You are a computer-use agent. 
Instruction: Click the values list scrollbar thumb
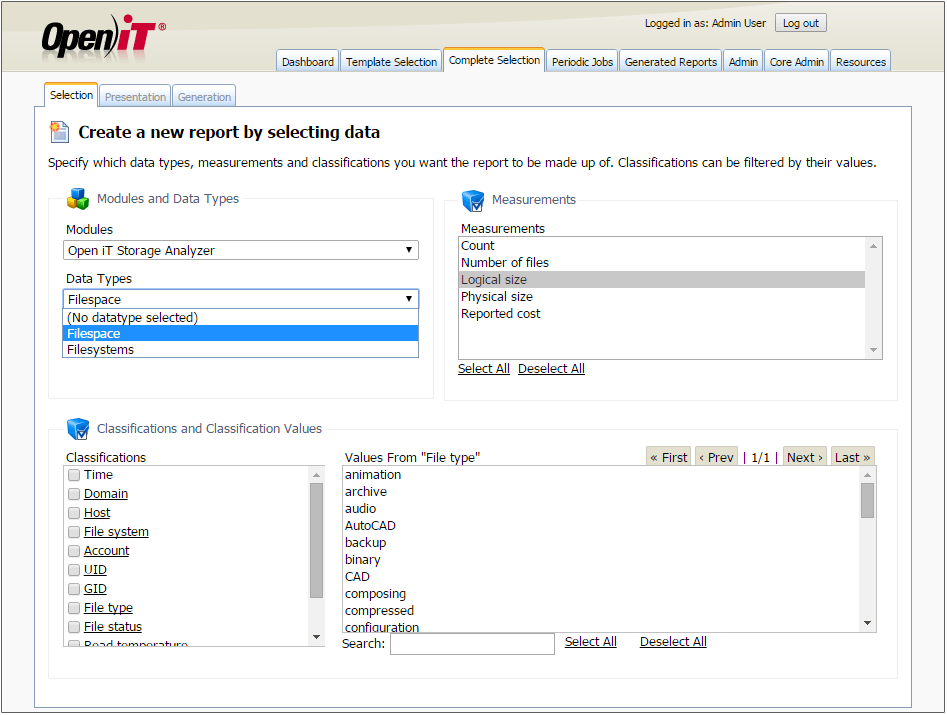coord(867,501)
